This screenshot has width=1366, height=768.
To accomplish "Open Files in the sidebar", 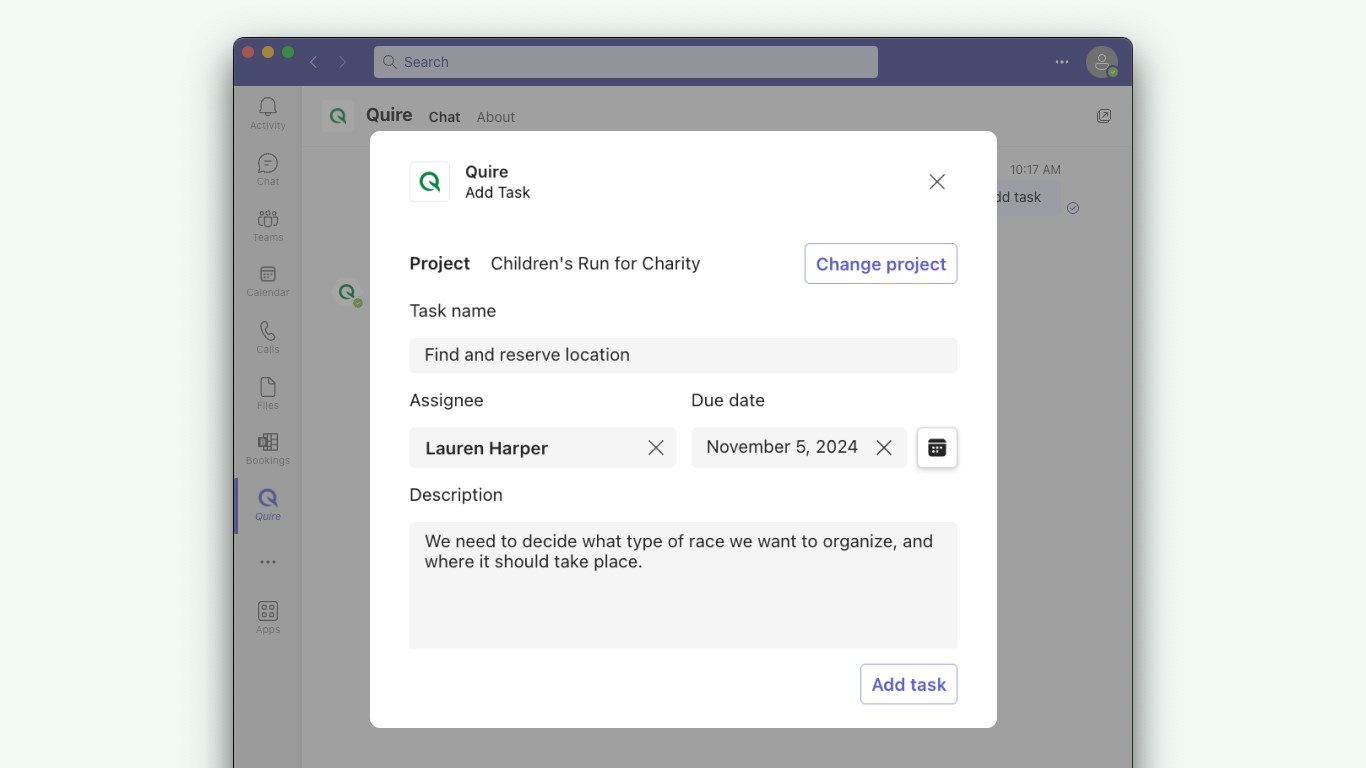I will click(268, 392).
